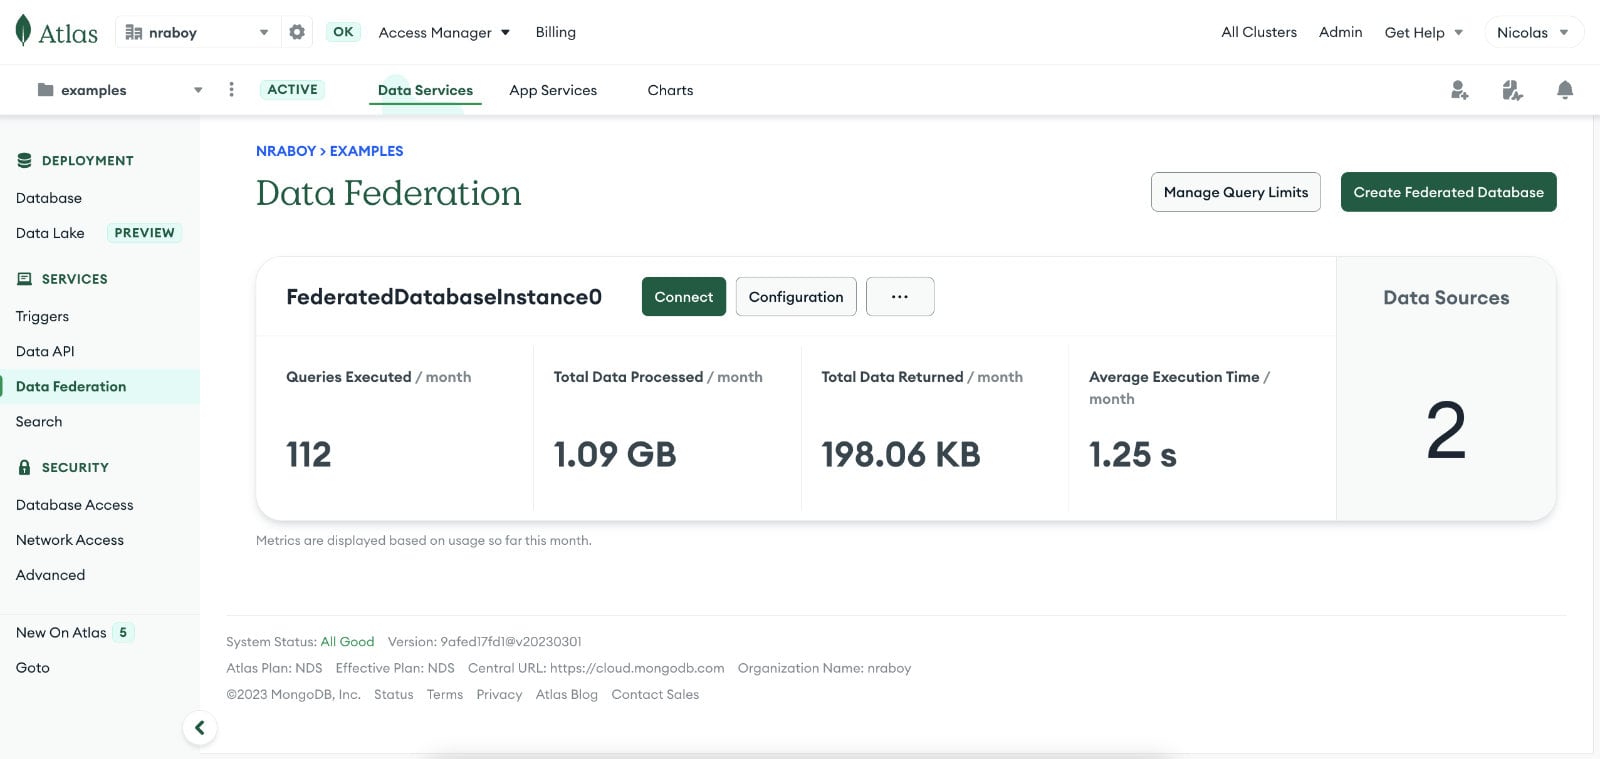This screenshot has width=1600, height=759.
Task: Select Database in the sidebar
Action: (49, 198)
